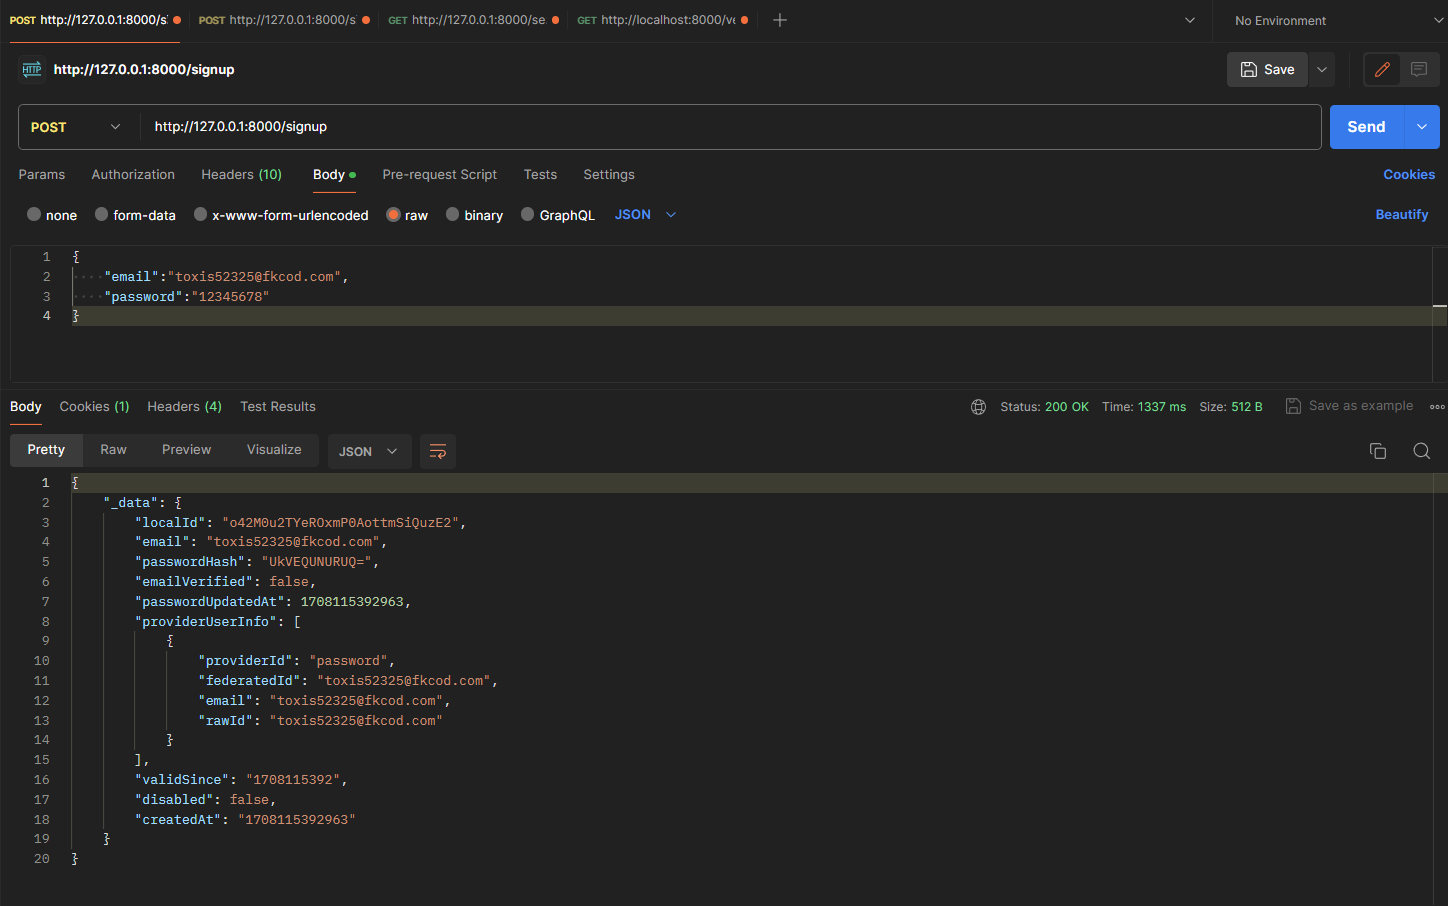Switch response view to Preview
This screenshot has width=1448, height=906.
(186, 450)
